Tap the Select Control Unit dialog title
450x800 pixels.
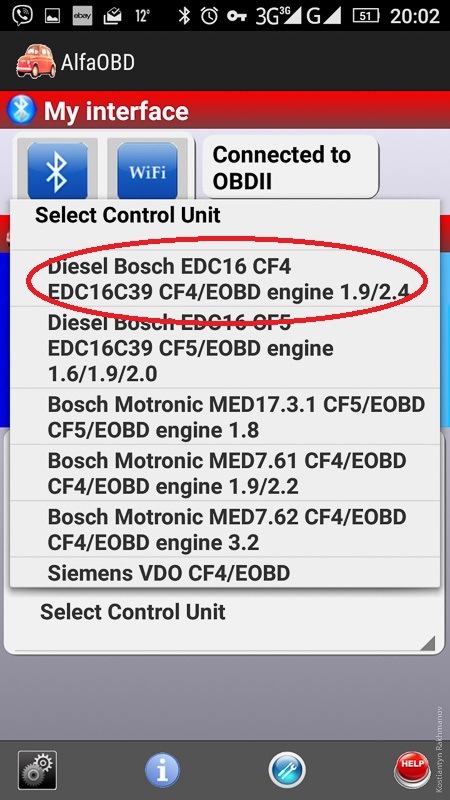pyautogui.click(x=128, y=215)
